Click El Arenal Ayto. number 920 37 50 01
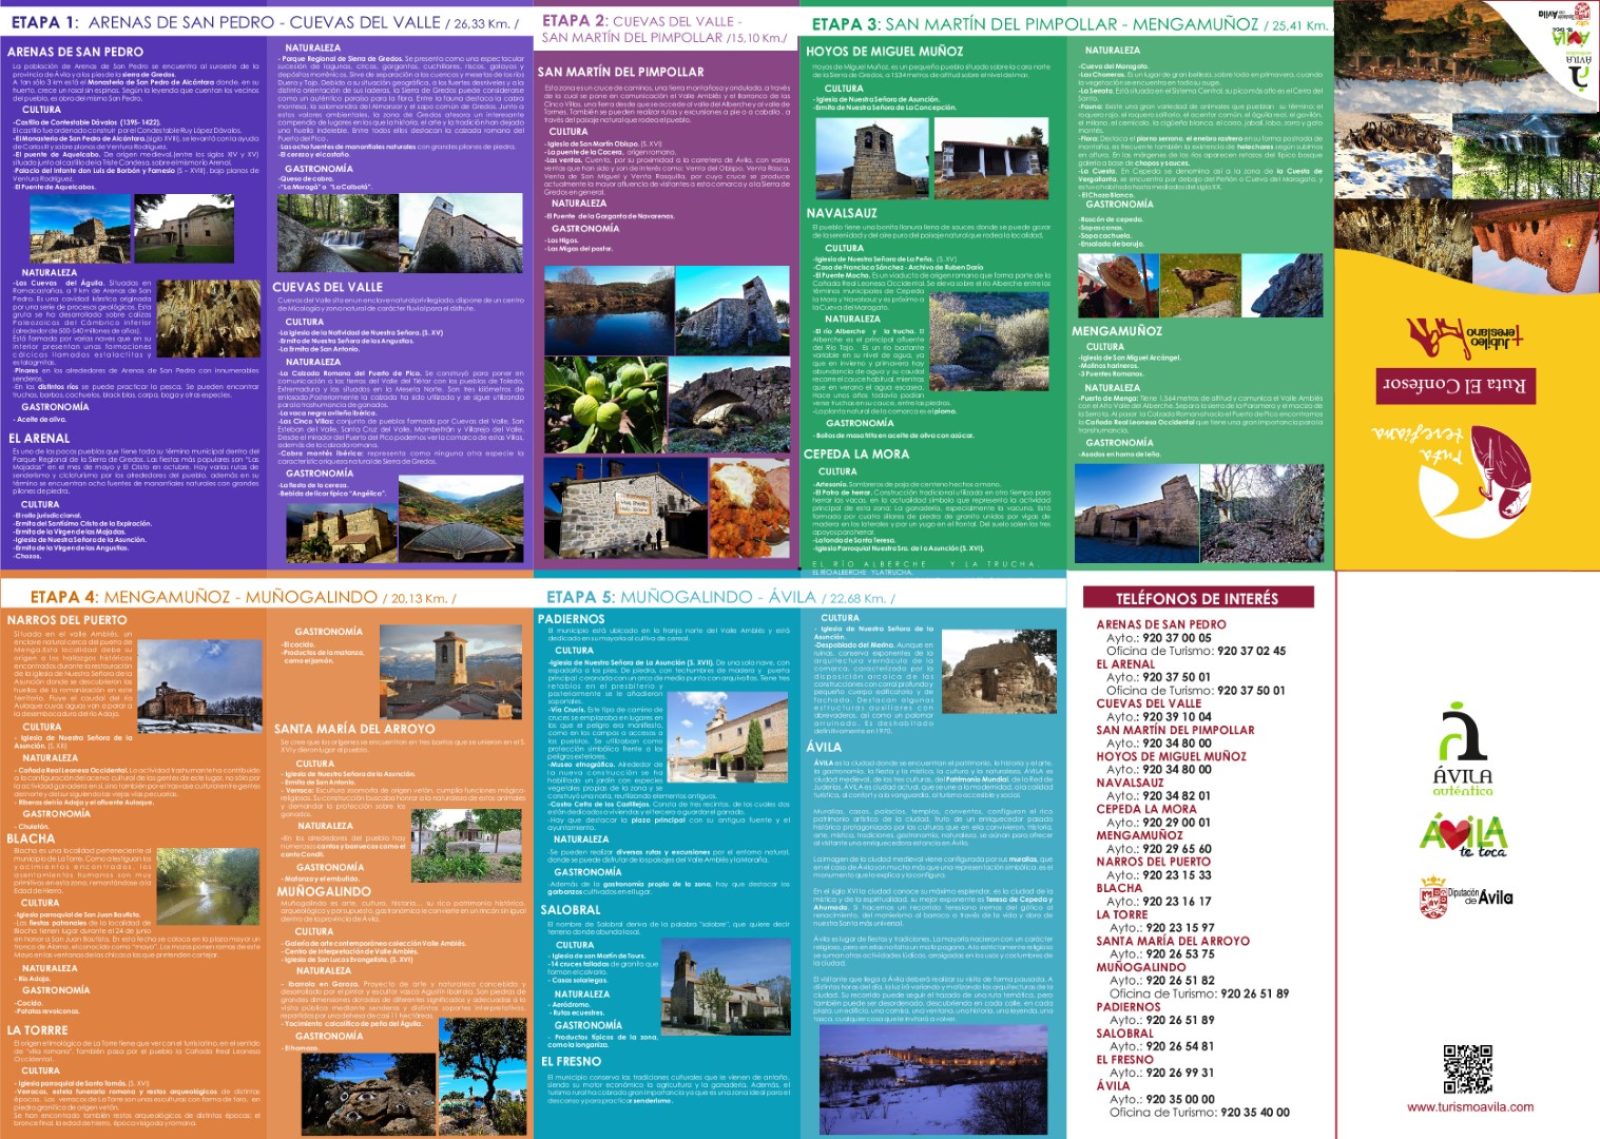Viewport: 1600px width, 1139px height. [x=1176, y=677]
